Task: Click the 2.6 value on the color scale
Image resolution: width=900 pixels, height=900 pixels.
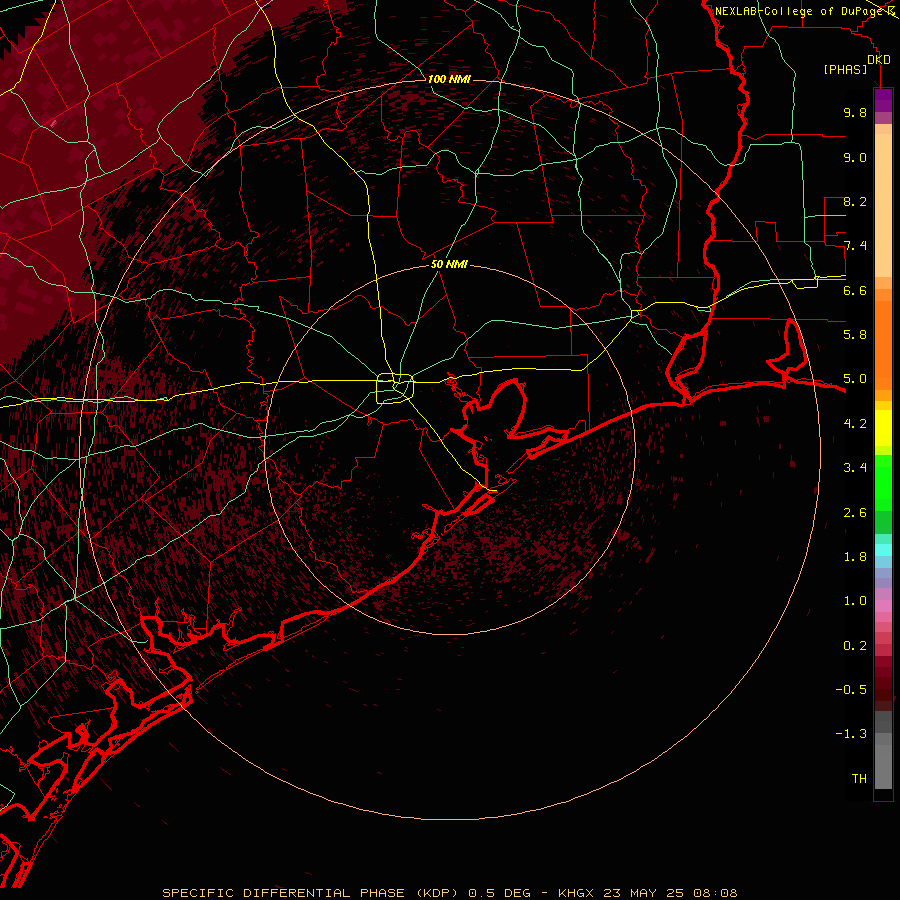Action: (x=855, y=513)
